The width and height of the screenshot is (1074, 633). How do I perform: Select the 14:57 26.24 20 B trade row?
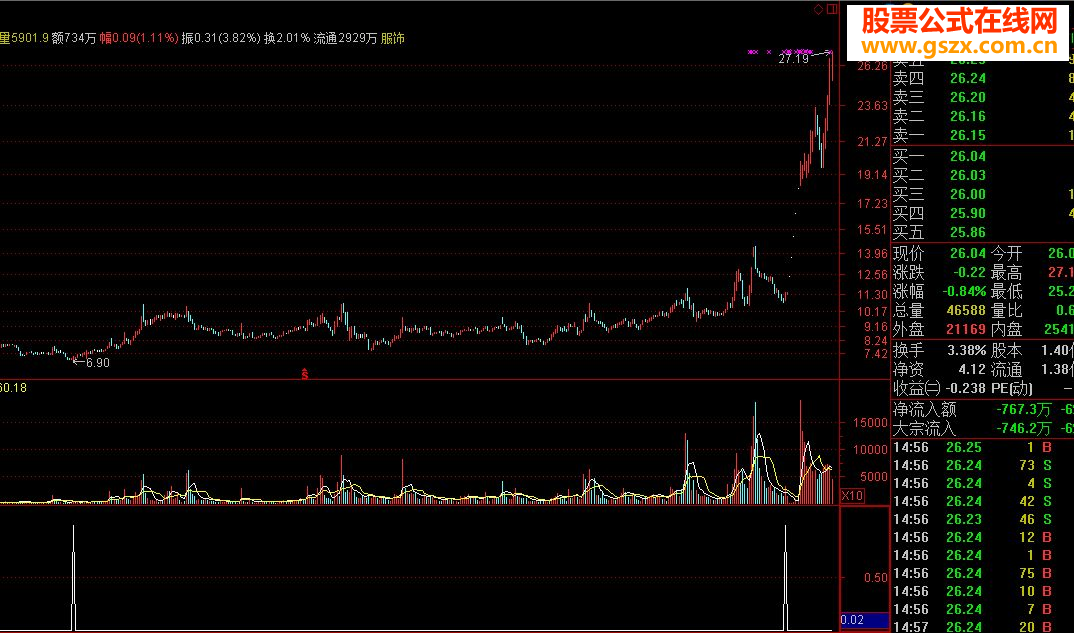(982, 626)
